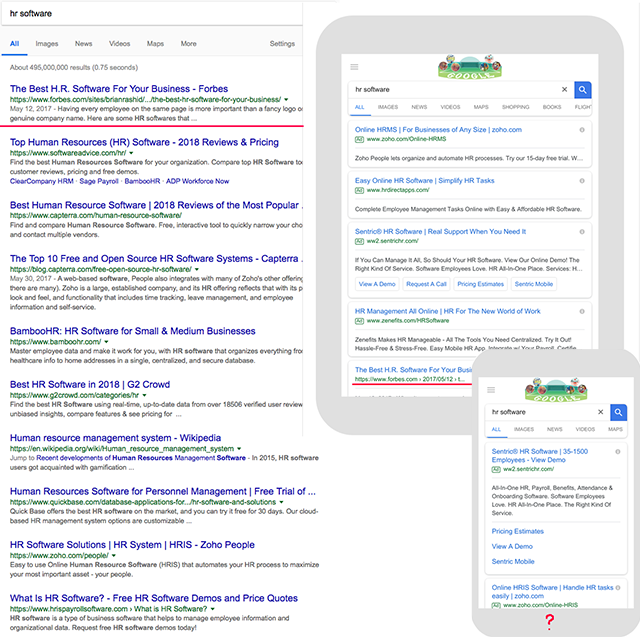
Task: Click View A Demo button in tablet ad
Action: (377, 284)
